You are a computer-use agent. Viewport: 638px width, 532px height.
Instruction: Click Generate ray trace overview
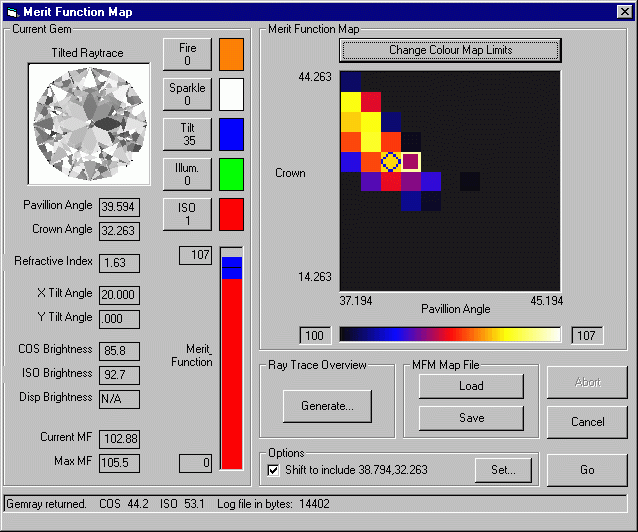(x=327, y=406)
